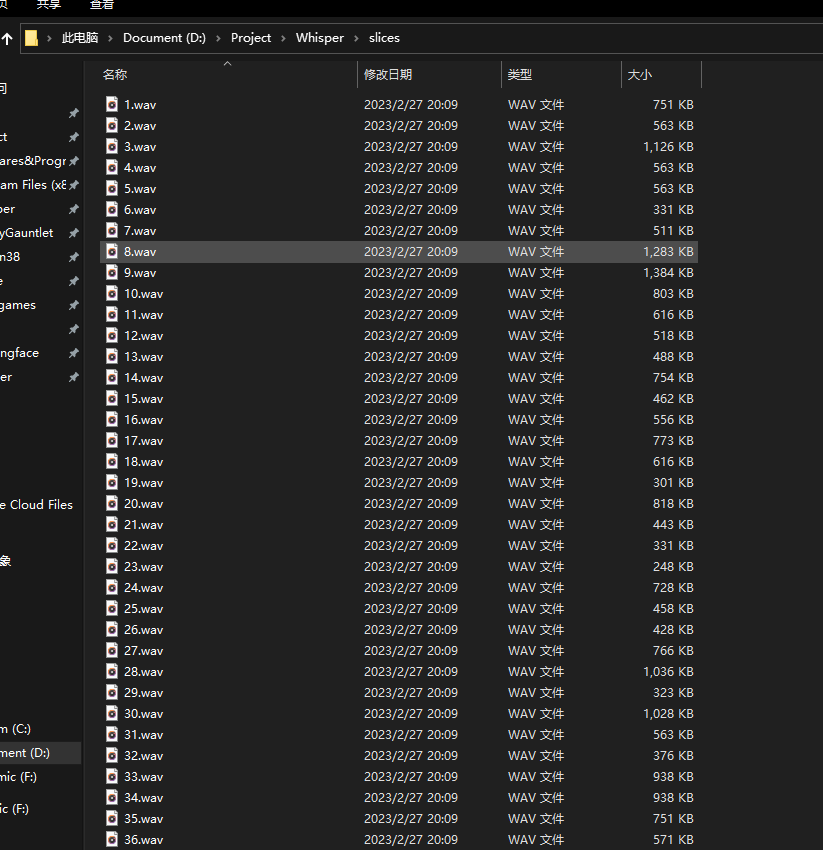
Task: Click the 24.wav file icon
Action: tap(112, 588)
